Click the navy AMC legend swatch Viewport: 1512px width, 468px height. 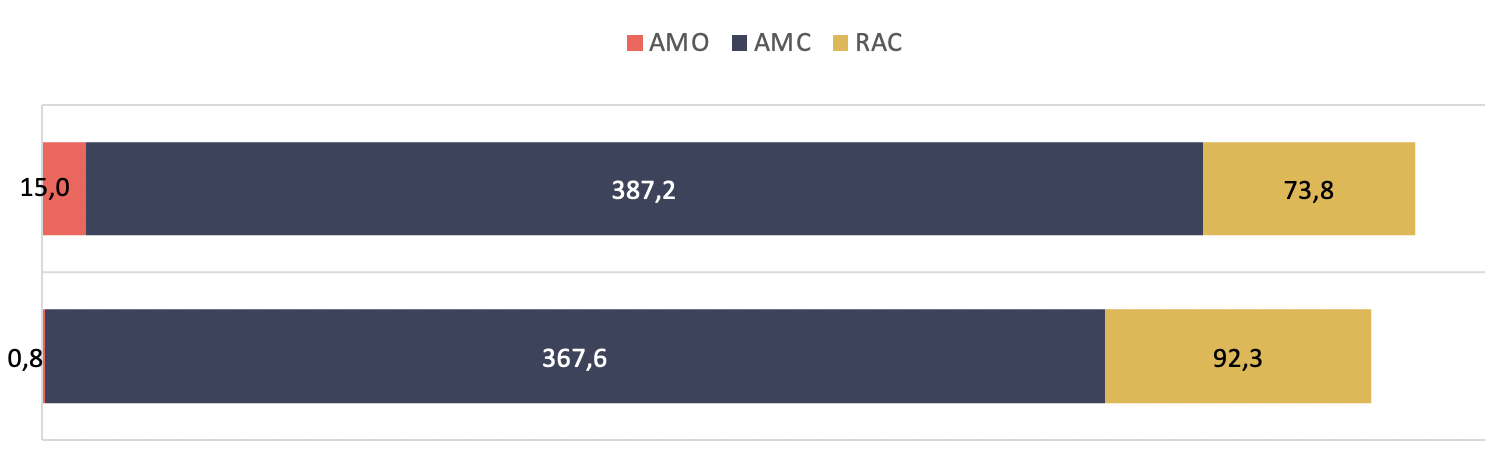coord(741,43)
